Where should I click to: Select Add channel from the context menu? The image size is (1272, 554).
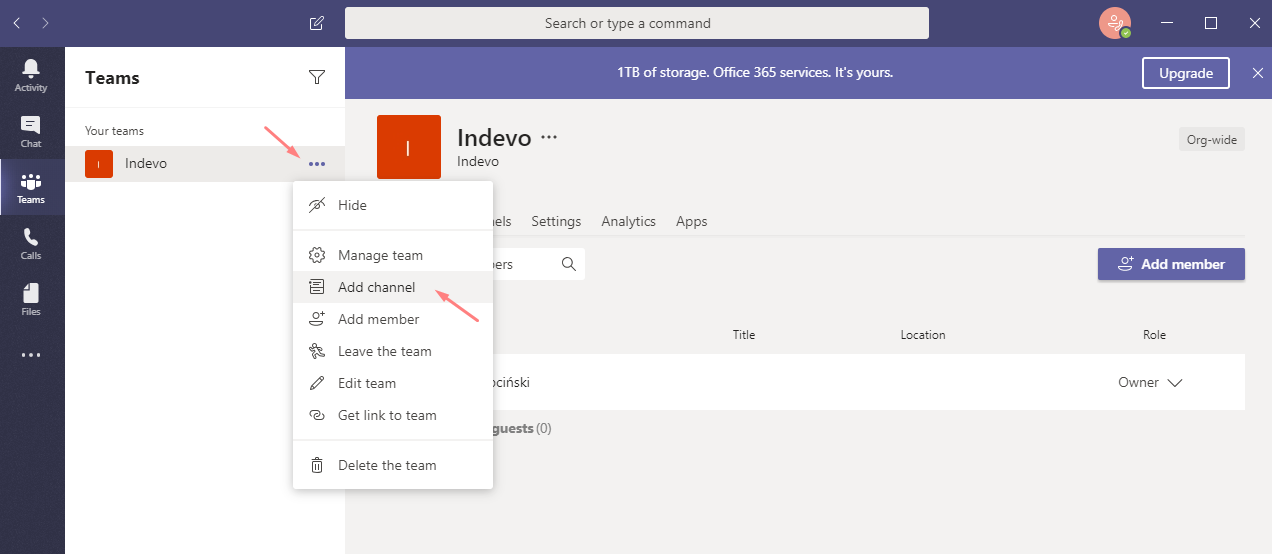pos(376,287)
